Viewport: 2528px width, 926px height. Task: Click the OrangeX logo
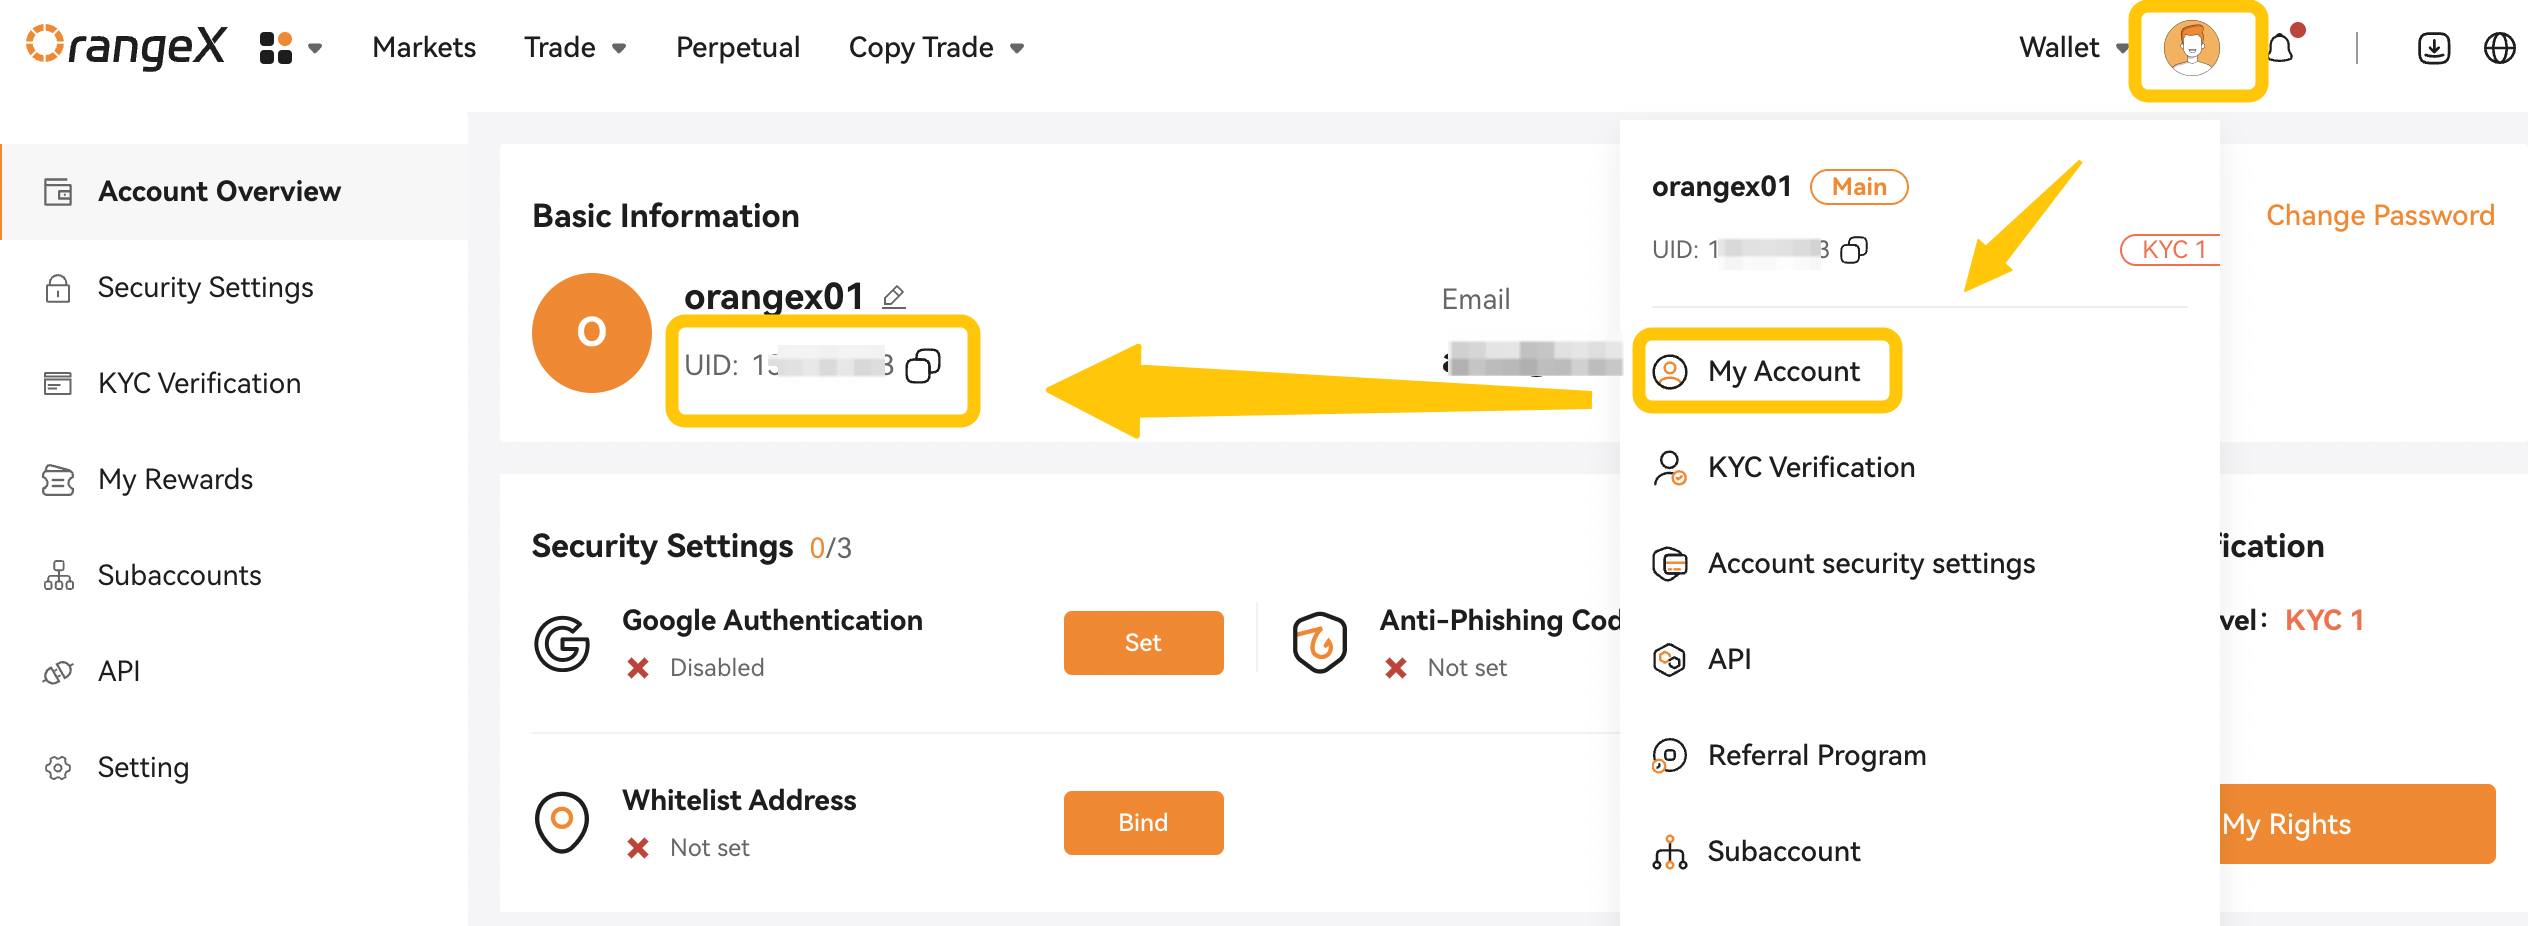(126, 47)
